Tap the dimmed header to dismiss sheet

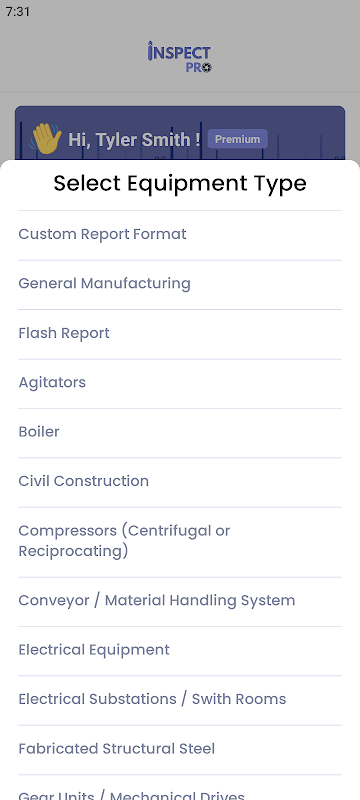(x=180, y=56)
